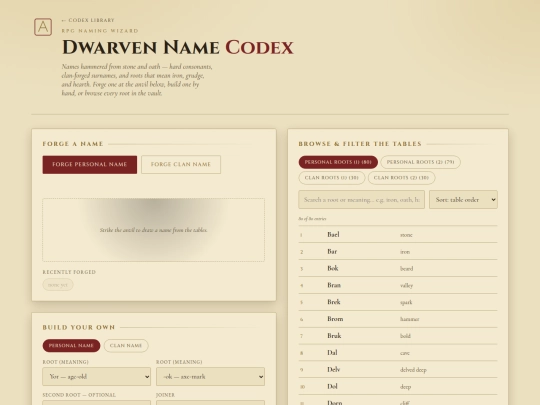This screenshot has width=540, height=405.
Task: Click the entries count text above table
Action: (x=312, y=219)
